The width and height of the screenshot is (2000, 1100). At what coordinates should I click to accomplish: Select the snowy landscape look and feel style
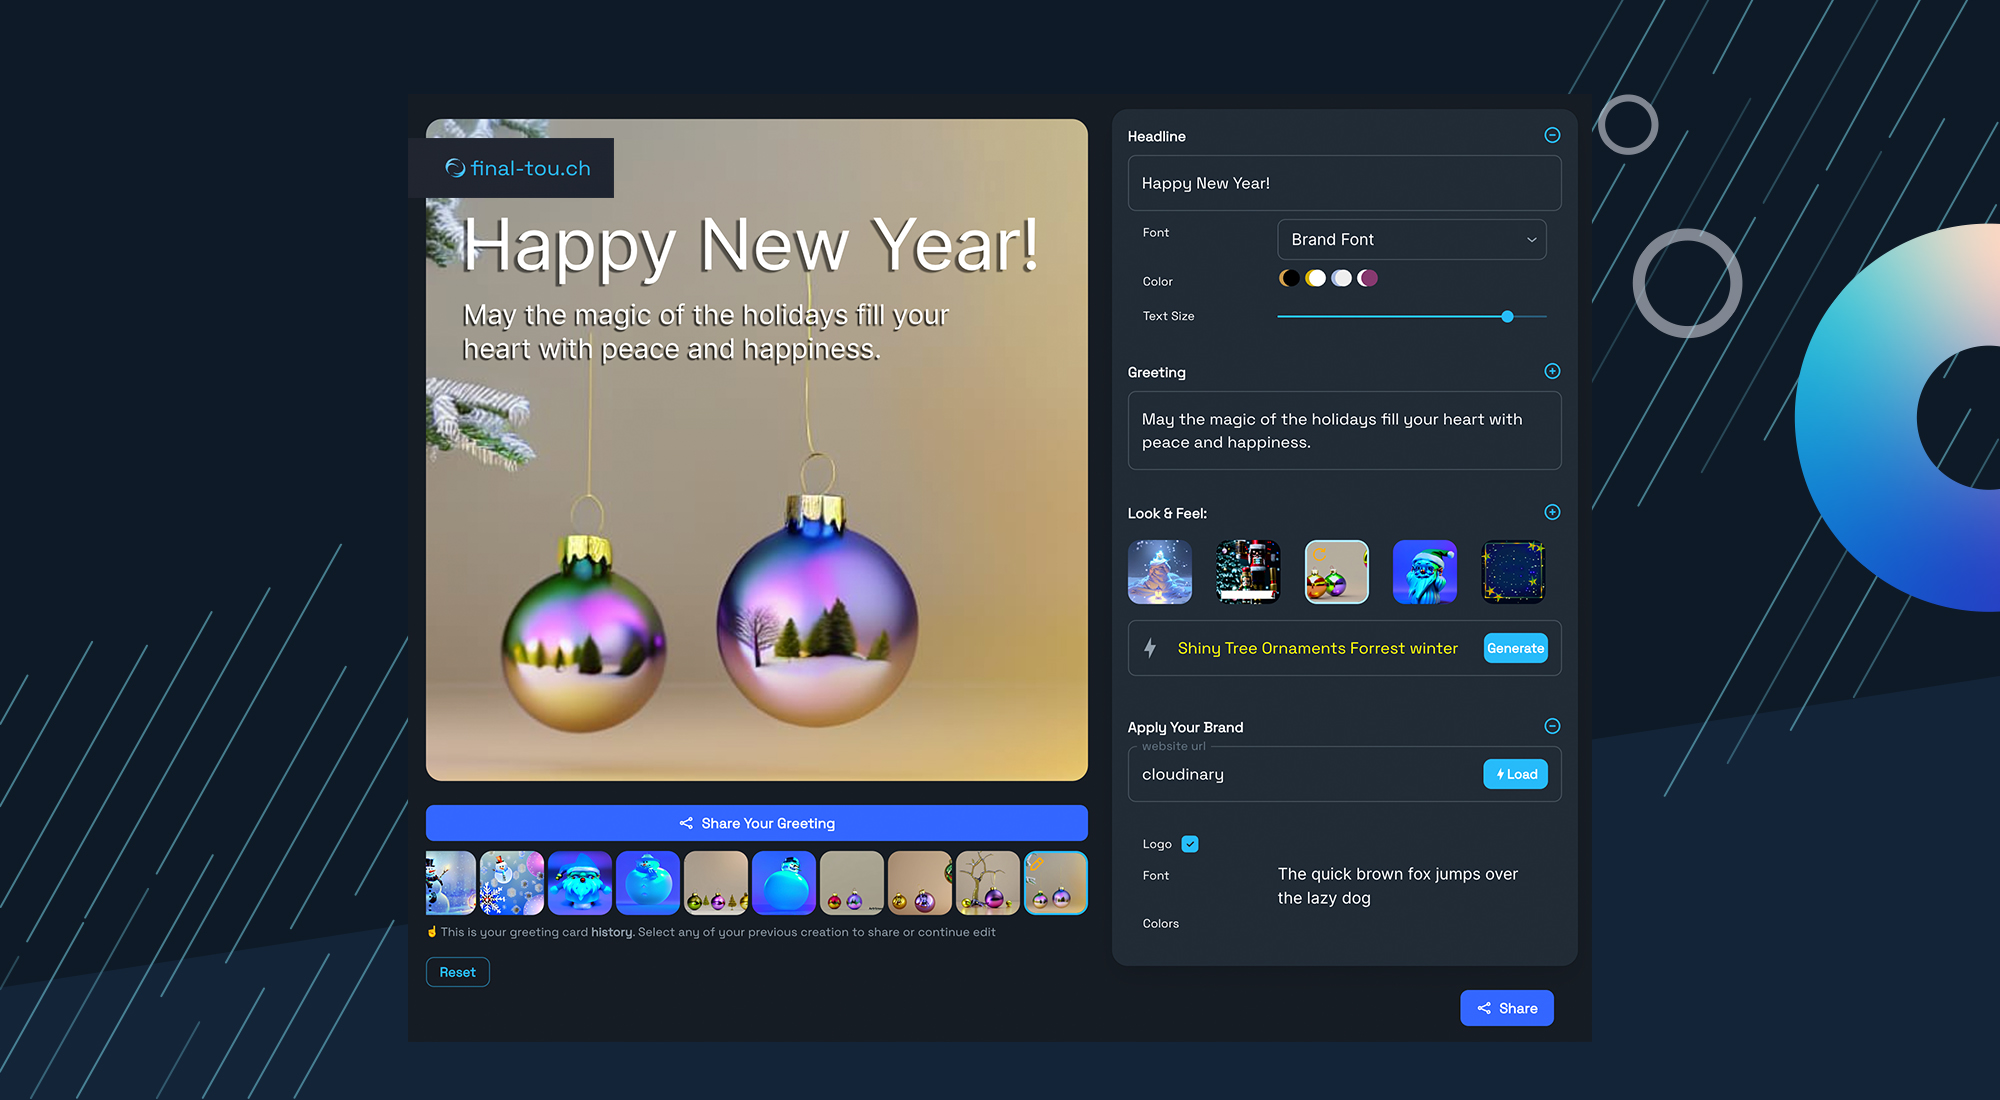[1160, 571]
